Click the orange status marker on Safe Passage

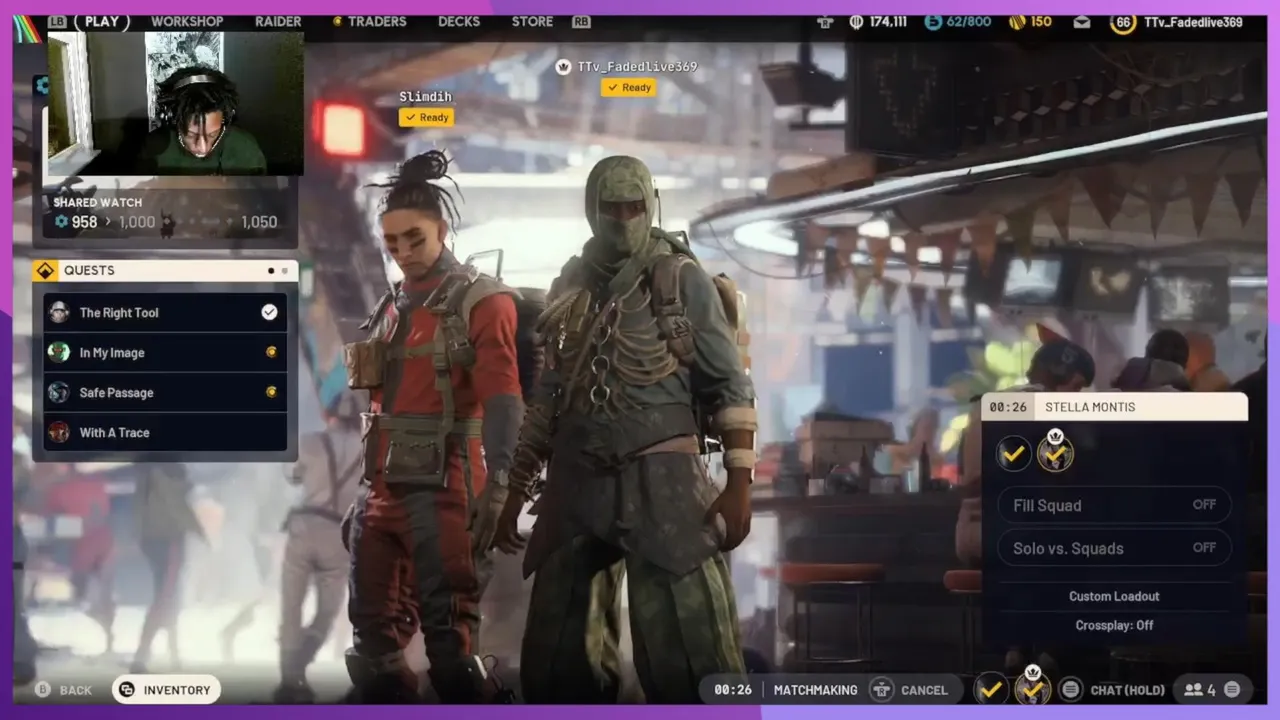click(x=271, y=392)
